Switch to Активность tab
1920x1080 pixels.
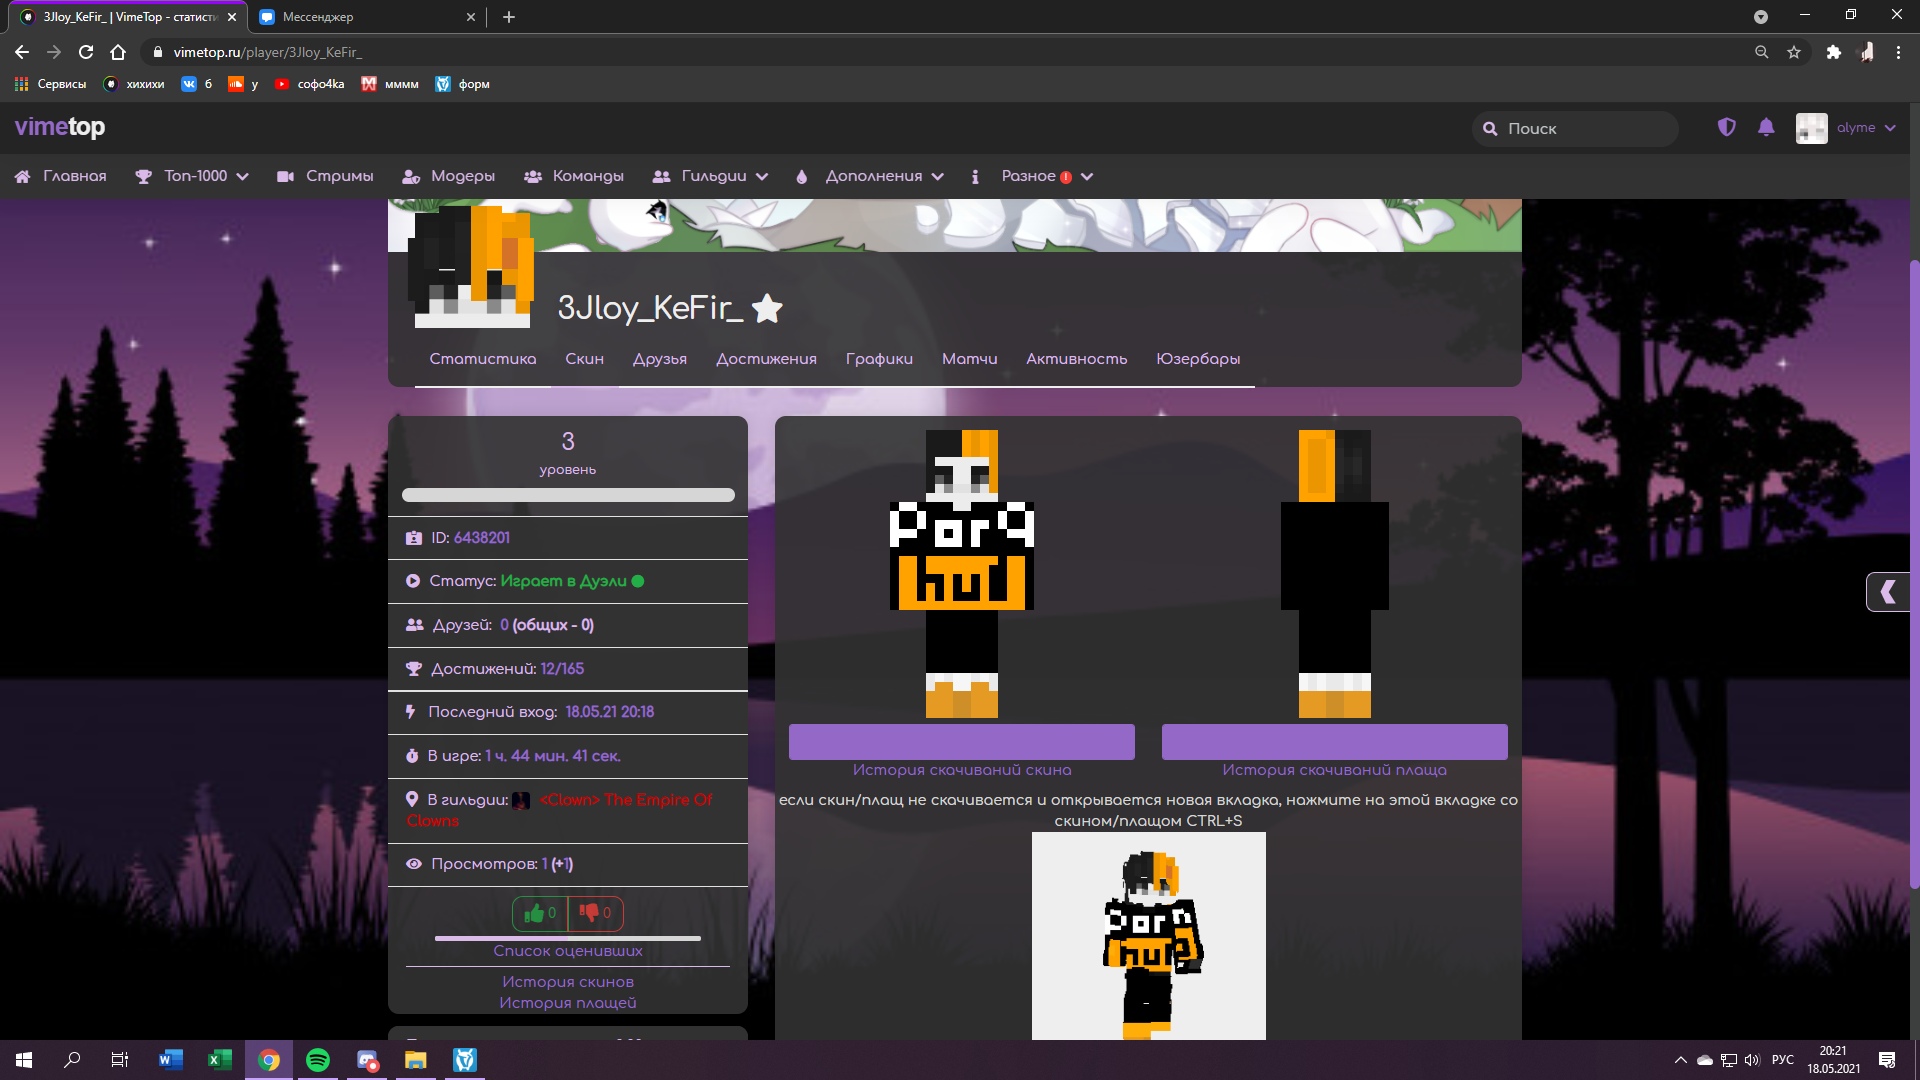[x=1076, y=359]
